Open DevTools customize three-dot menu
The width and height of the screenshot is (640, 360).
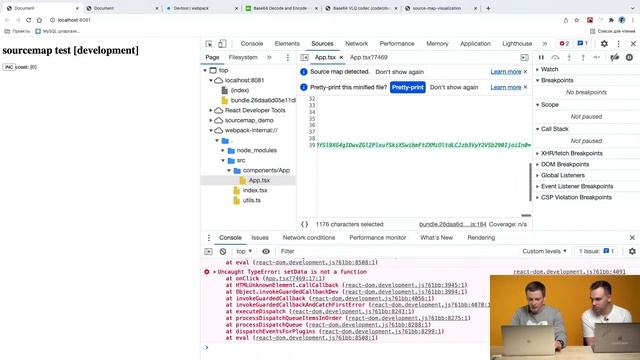618,44
